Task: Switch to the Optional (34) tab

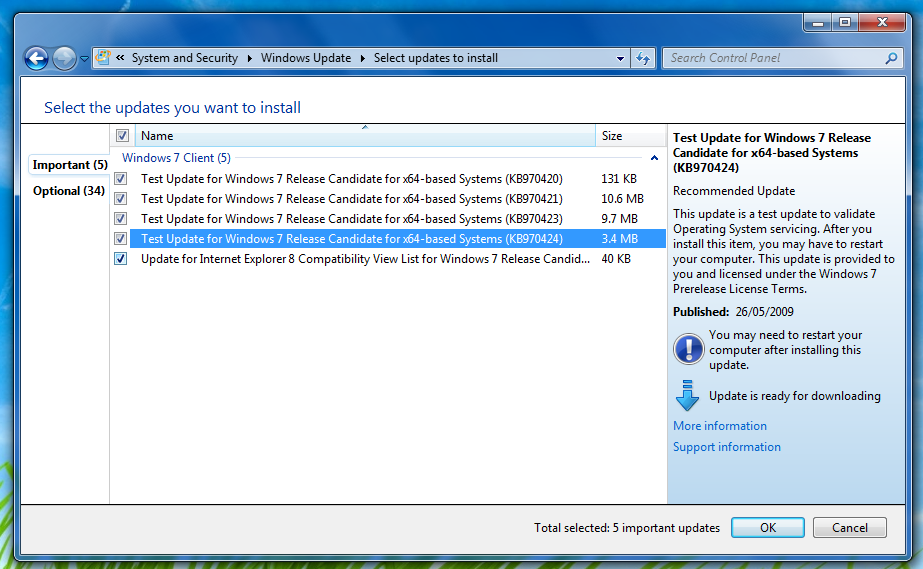Action: click(69, 191)
